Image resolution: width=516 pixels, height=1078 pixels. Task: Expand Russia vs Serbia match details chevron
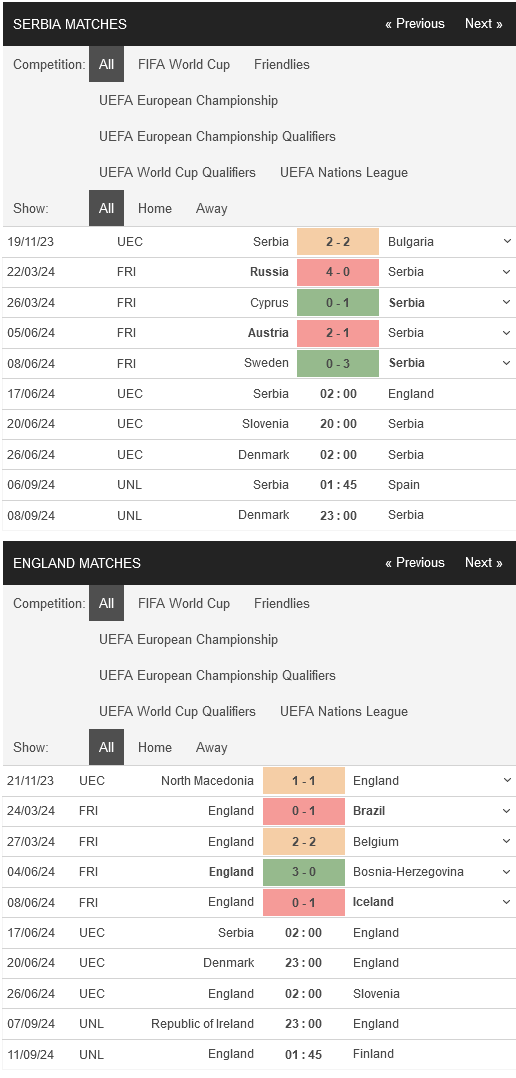point(507,272)
